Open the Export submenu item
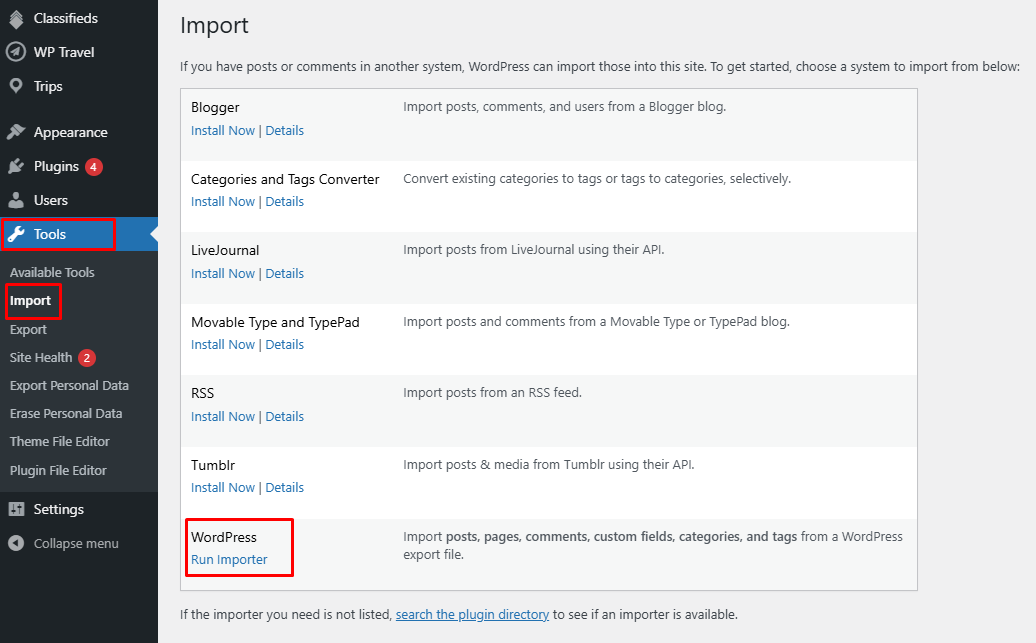Viewport: 1036px width, 643px height. 28,329
